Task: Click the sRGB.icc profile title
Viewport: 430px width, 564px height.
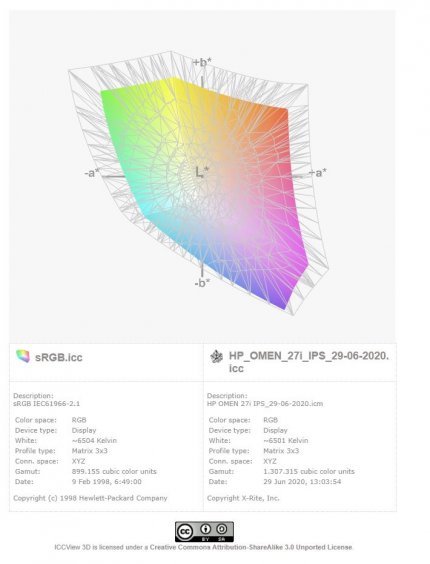Action: coord(59,357)
